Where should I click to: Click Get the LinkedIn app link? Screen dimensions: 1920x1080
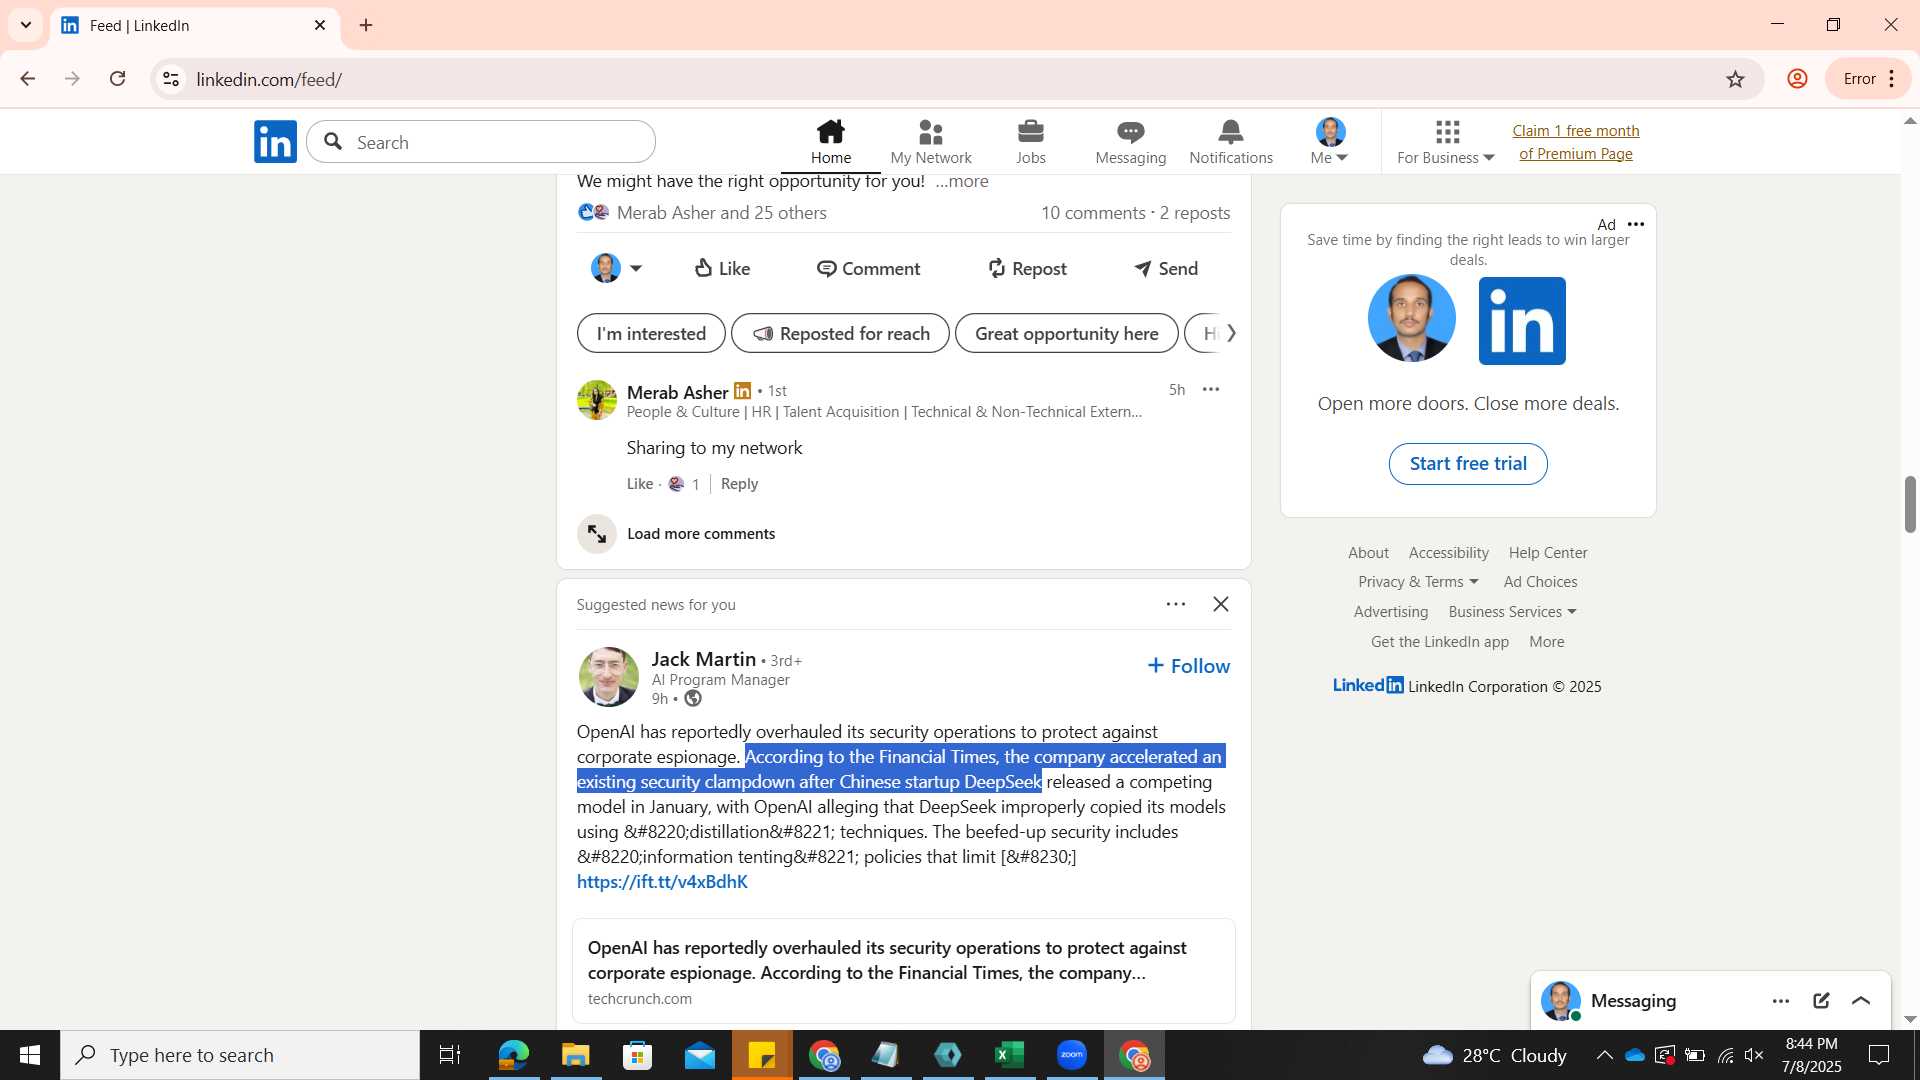tap(1440, 642)
